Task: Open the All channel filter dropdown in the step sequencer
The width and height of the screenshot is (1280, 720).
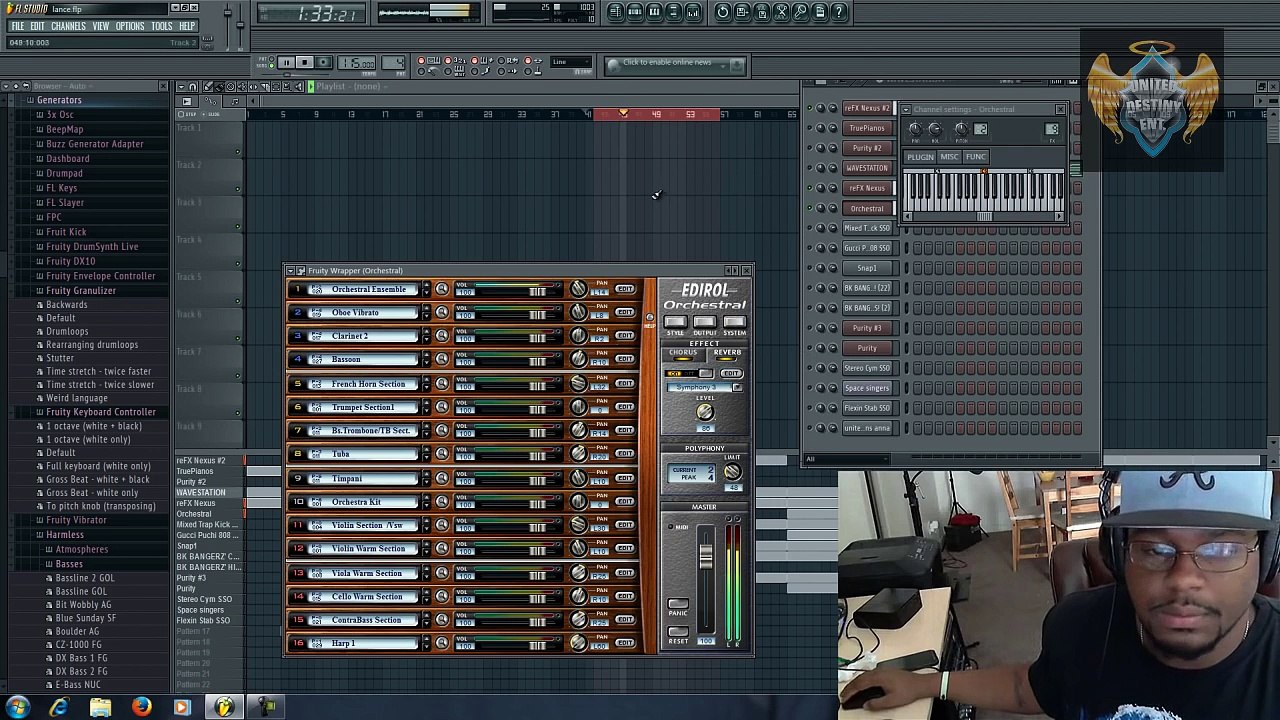Action: pos(847,459)
